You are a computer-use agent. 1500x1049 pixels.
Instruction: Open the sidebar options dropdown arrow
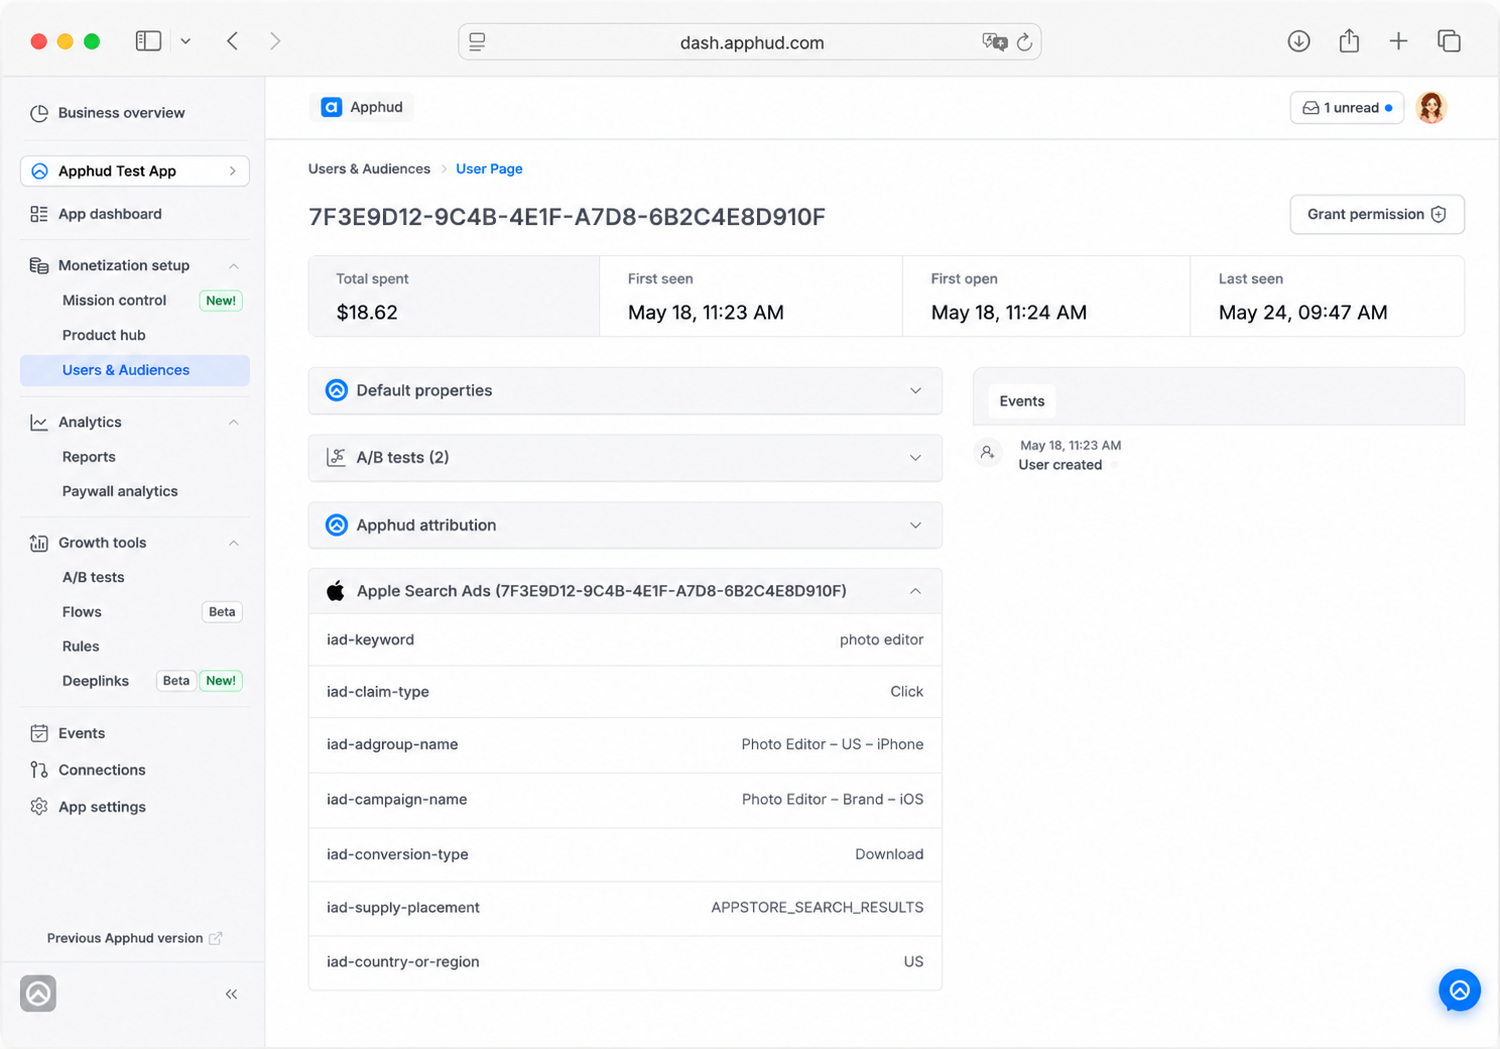[x=185, y=41]
